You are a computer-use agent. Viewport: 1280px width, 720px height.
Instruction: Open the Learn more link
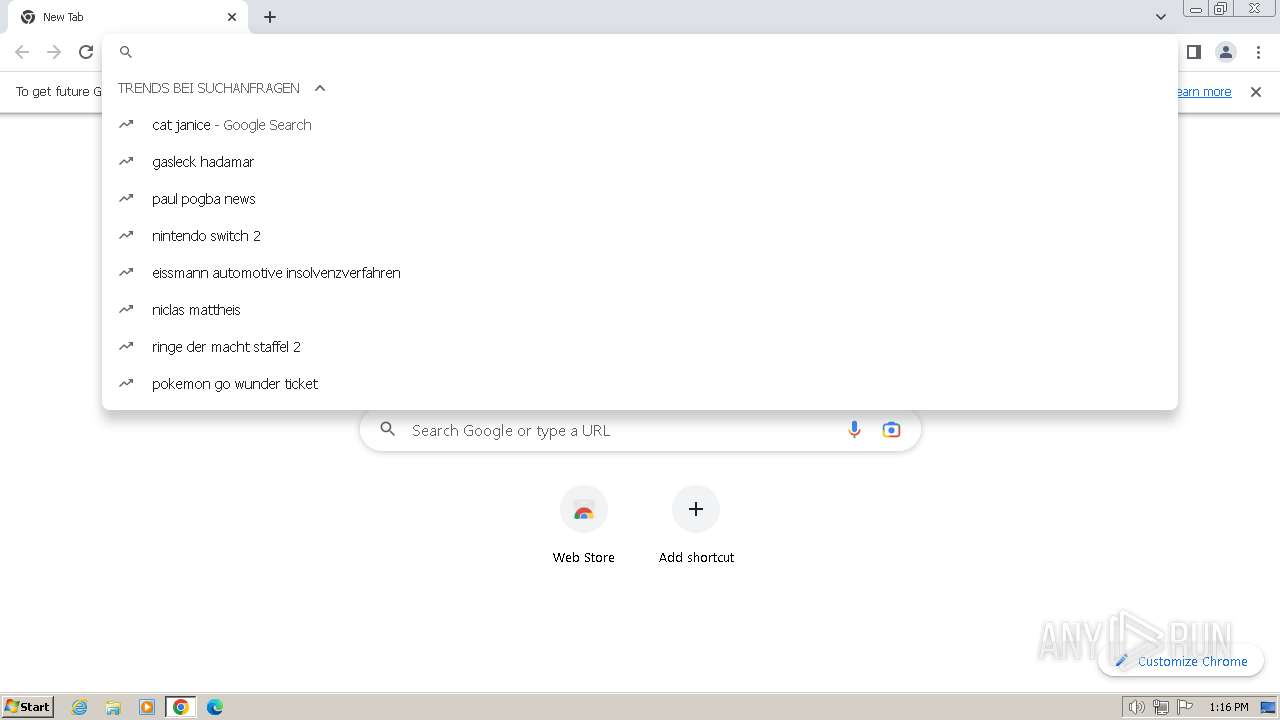coord(1203,92)
